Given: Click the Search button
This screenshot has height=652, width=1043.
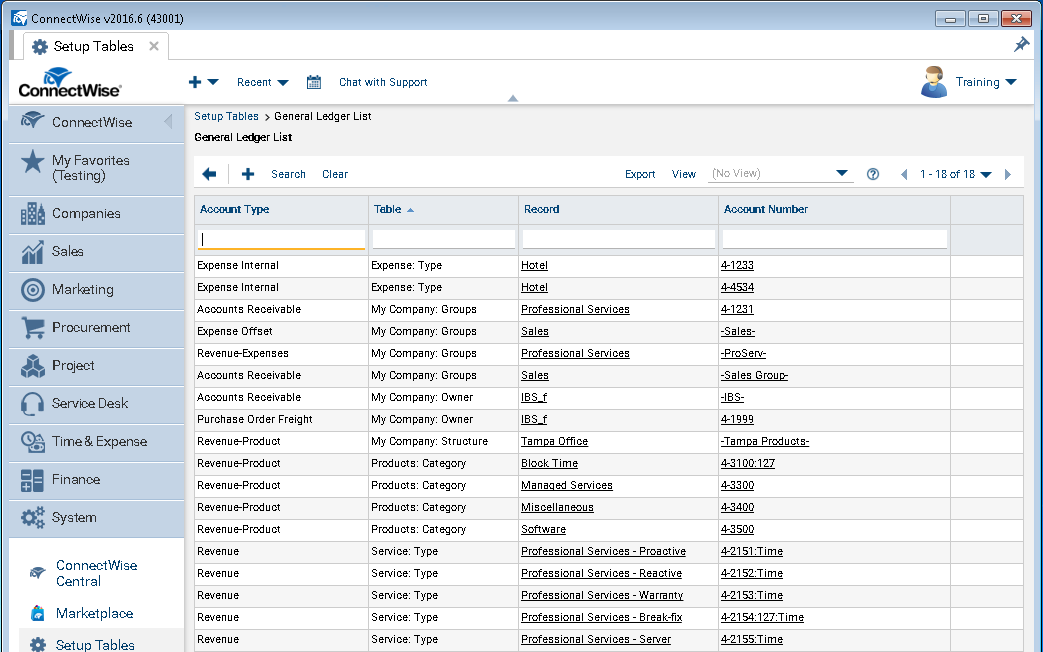Looking at the screenshot, I should point(288,174).
